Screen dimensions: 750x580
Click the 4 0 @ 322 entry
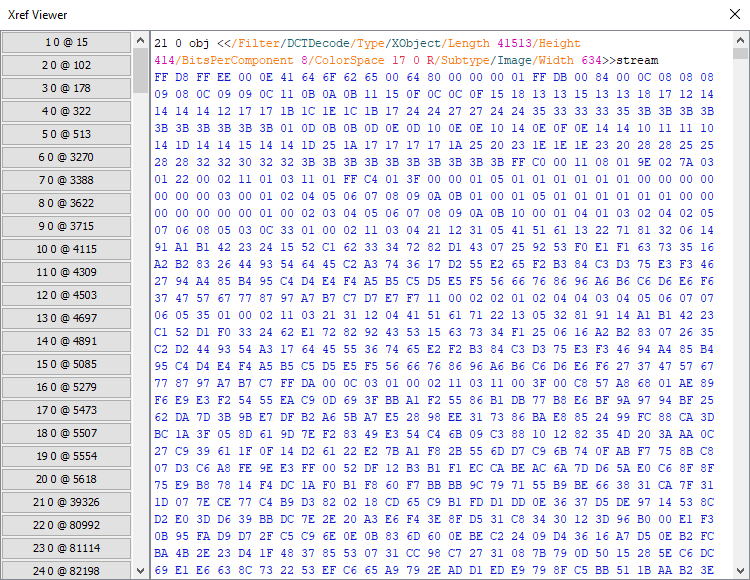click(66, 111)
